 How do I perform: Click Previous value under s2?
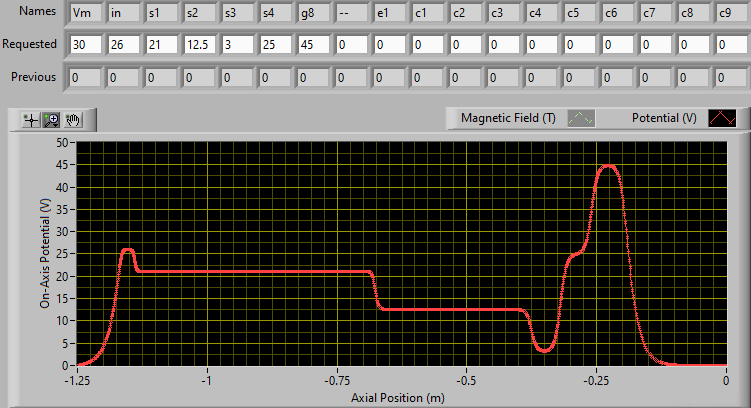pos(200,78)
